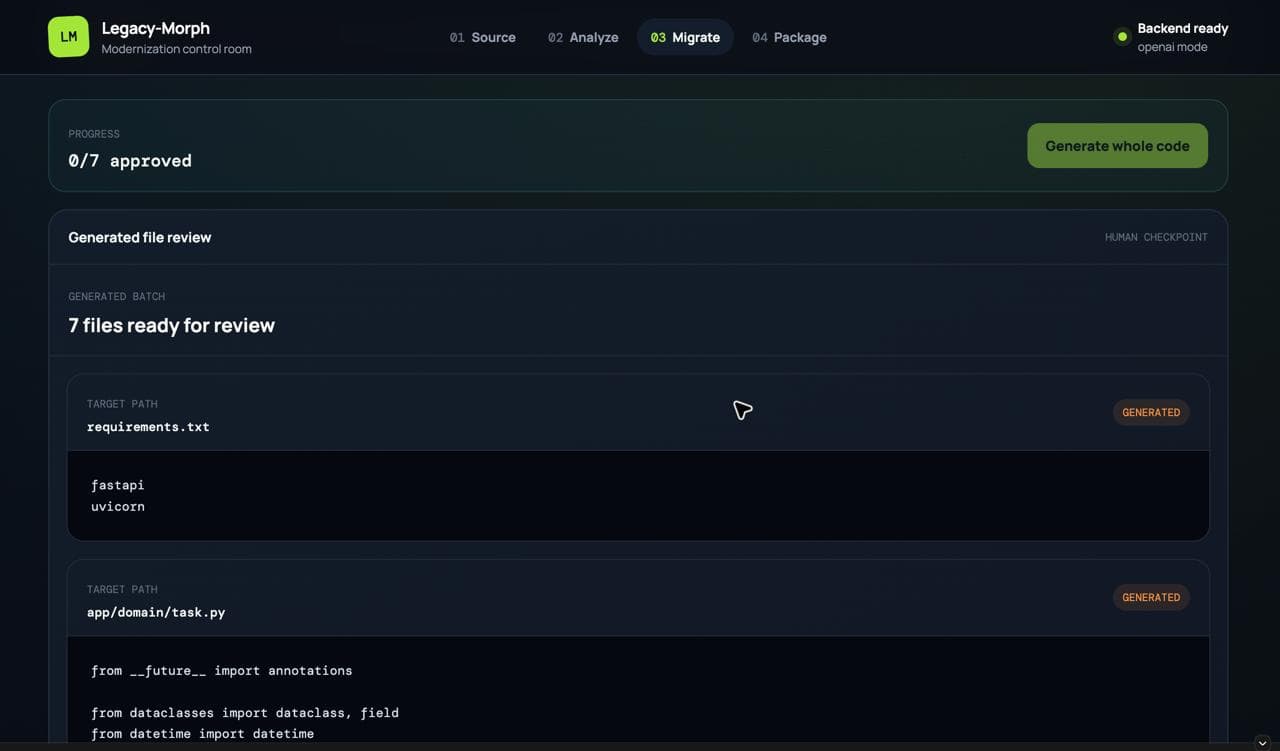Click the PROGRESS label
This screenshot has width=1280, height=751.
coord(94,134)
